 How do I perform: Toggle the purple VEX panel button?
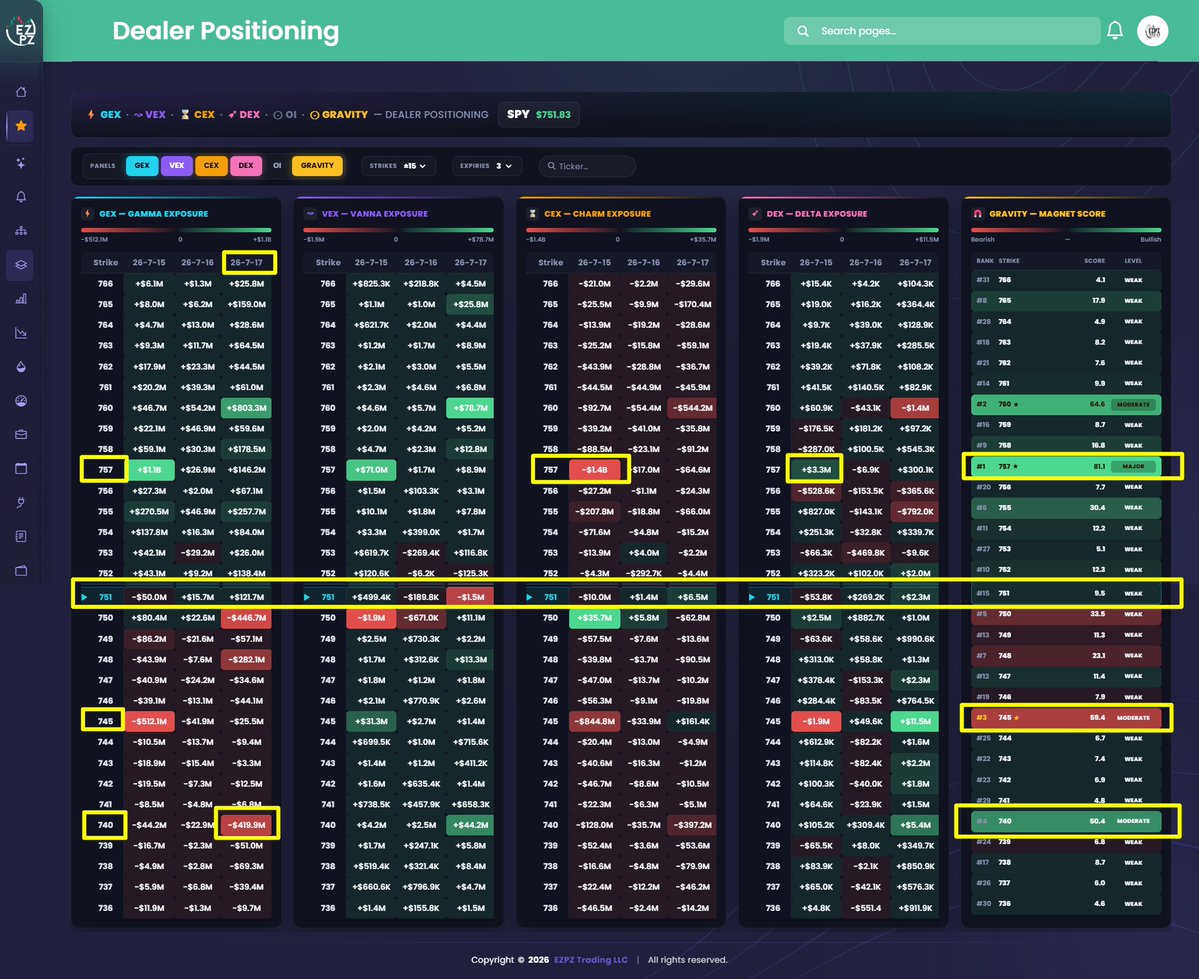point(177,165)
